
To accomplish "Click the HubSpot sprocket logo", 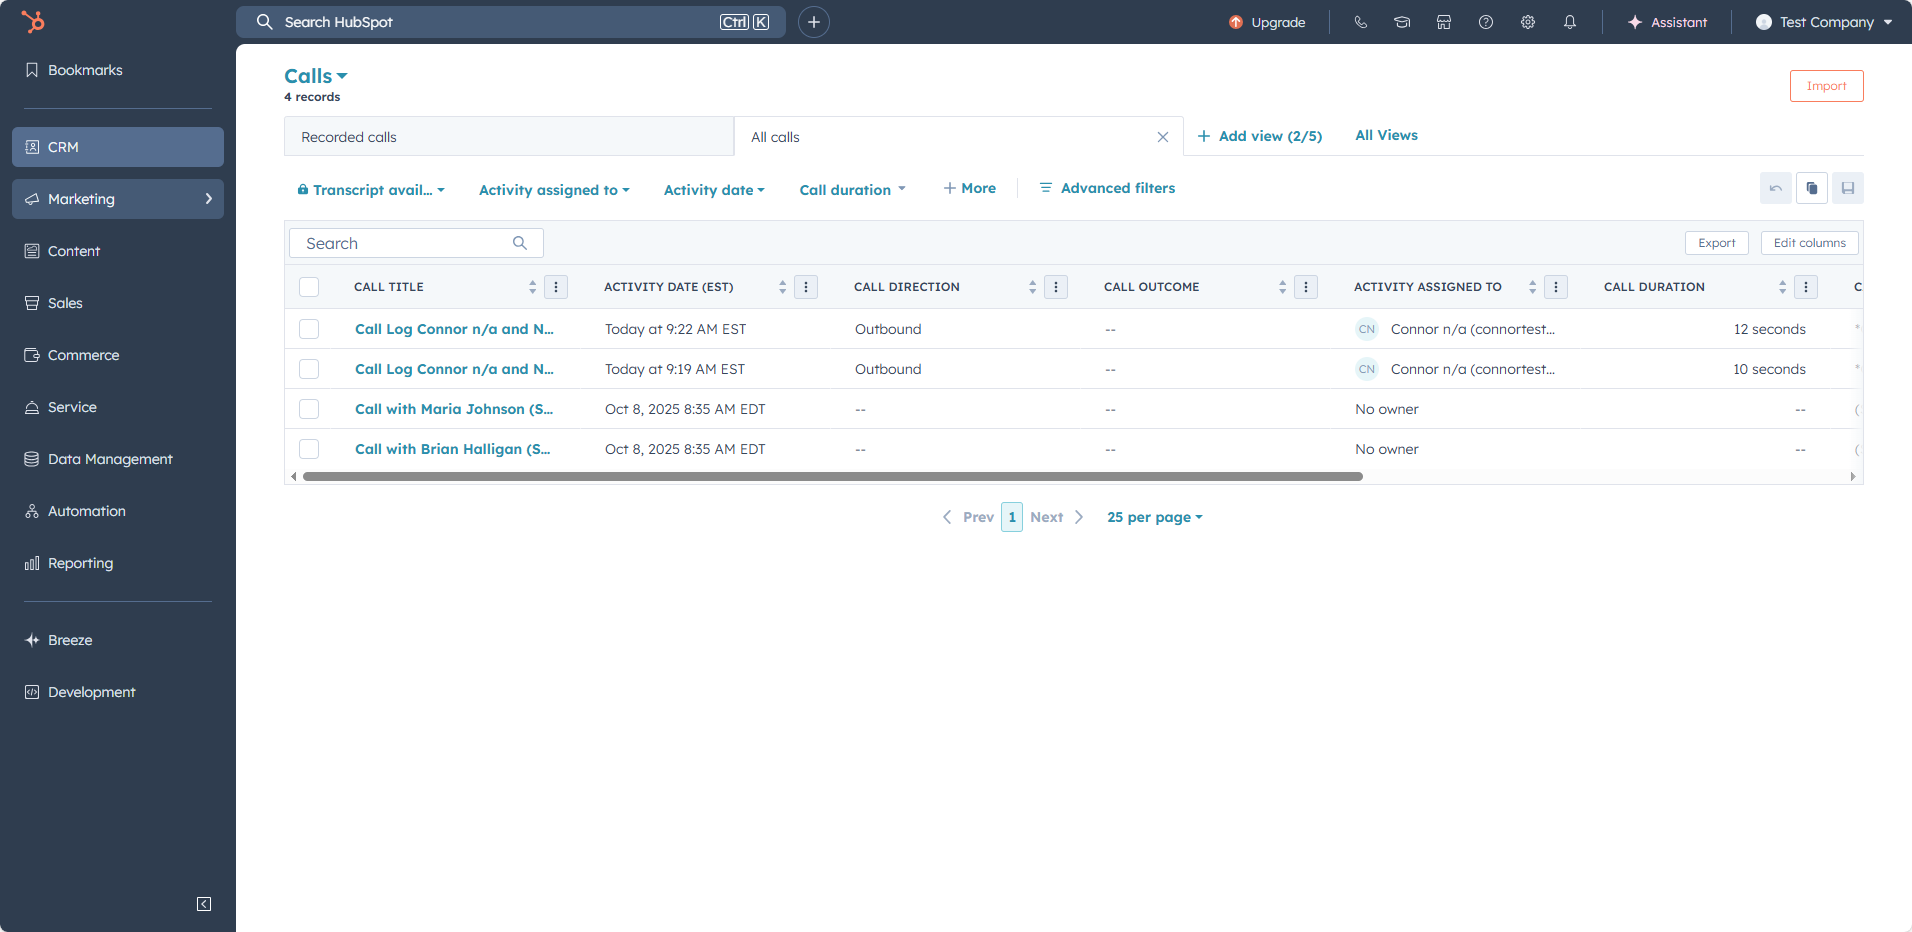I will click(33, 21).
